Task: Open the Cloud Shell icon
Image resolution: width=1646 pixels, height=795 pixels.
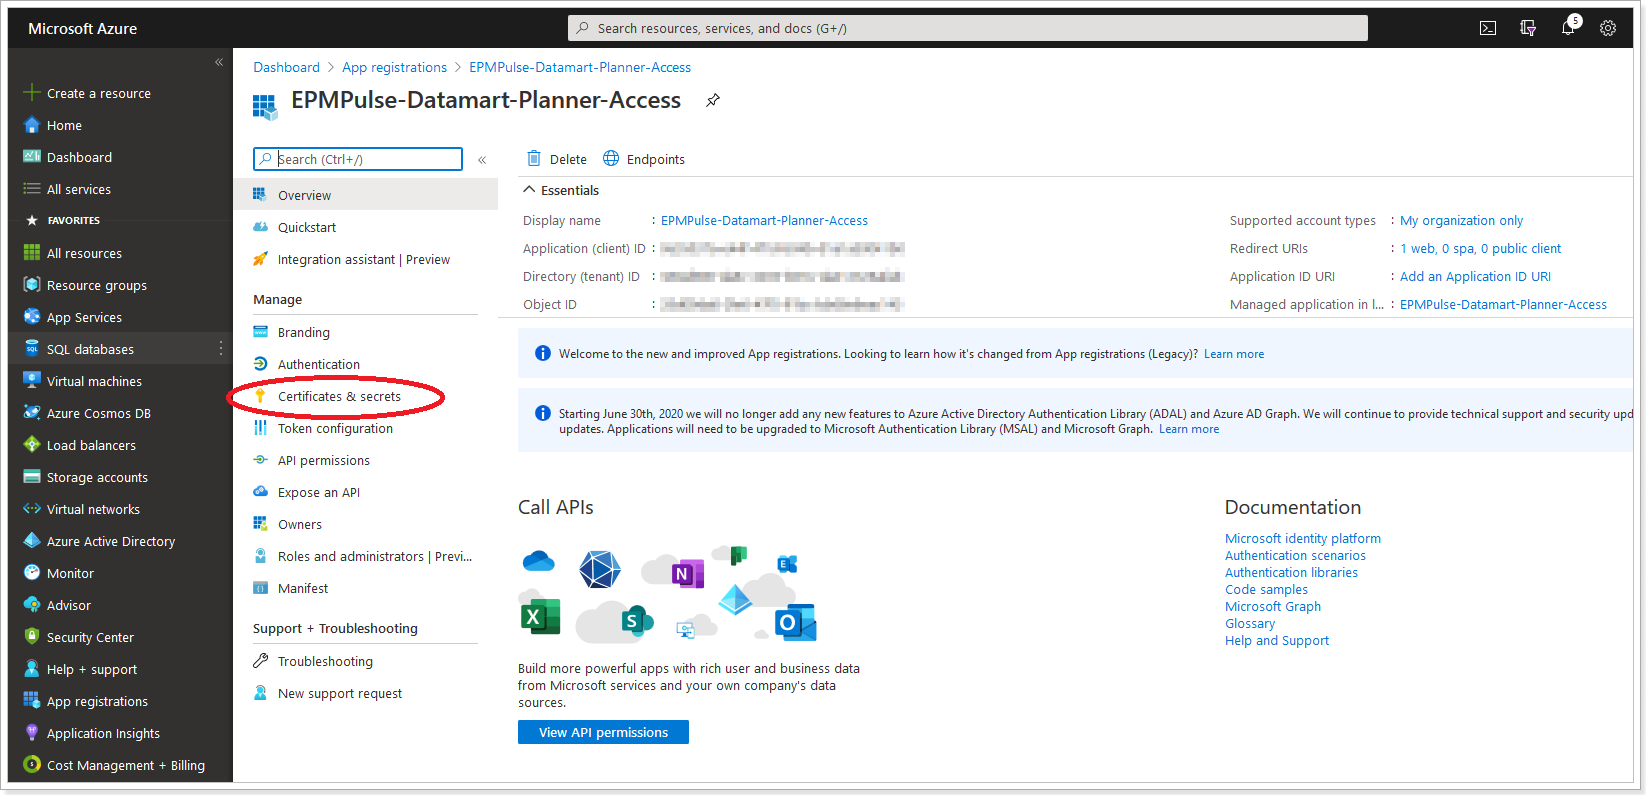Action: tap(1488, 28)
